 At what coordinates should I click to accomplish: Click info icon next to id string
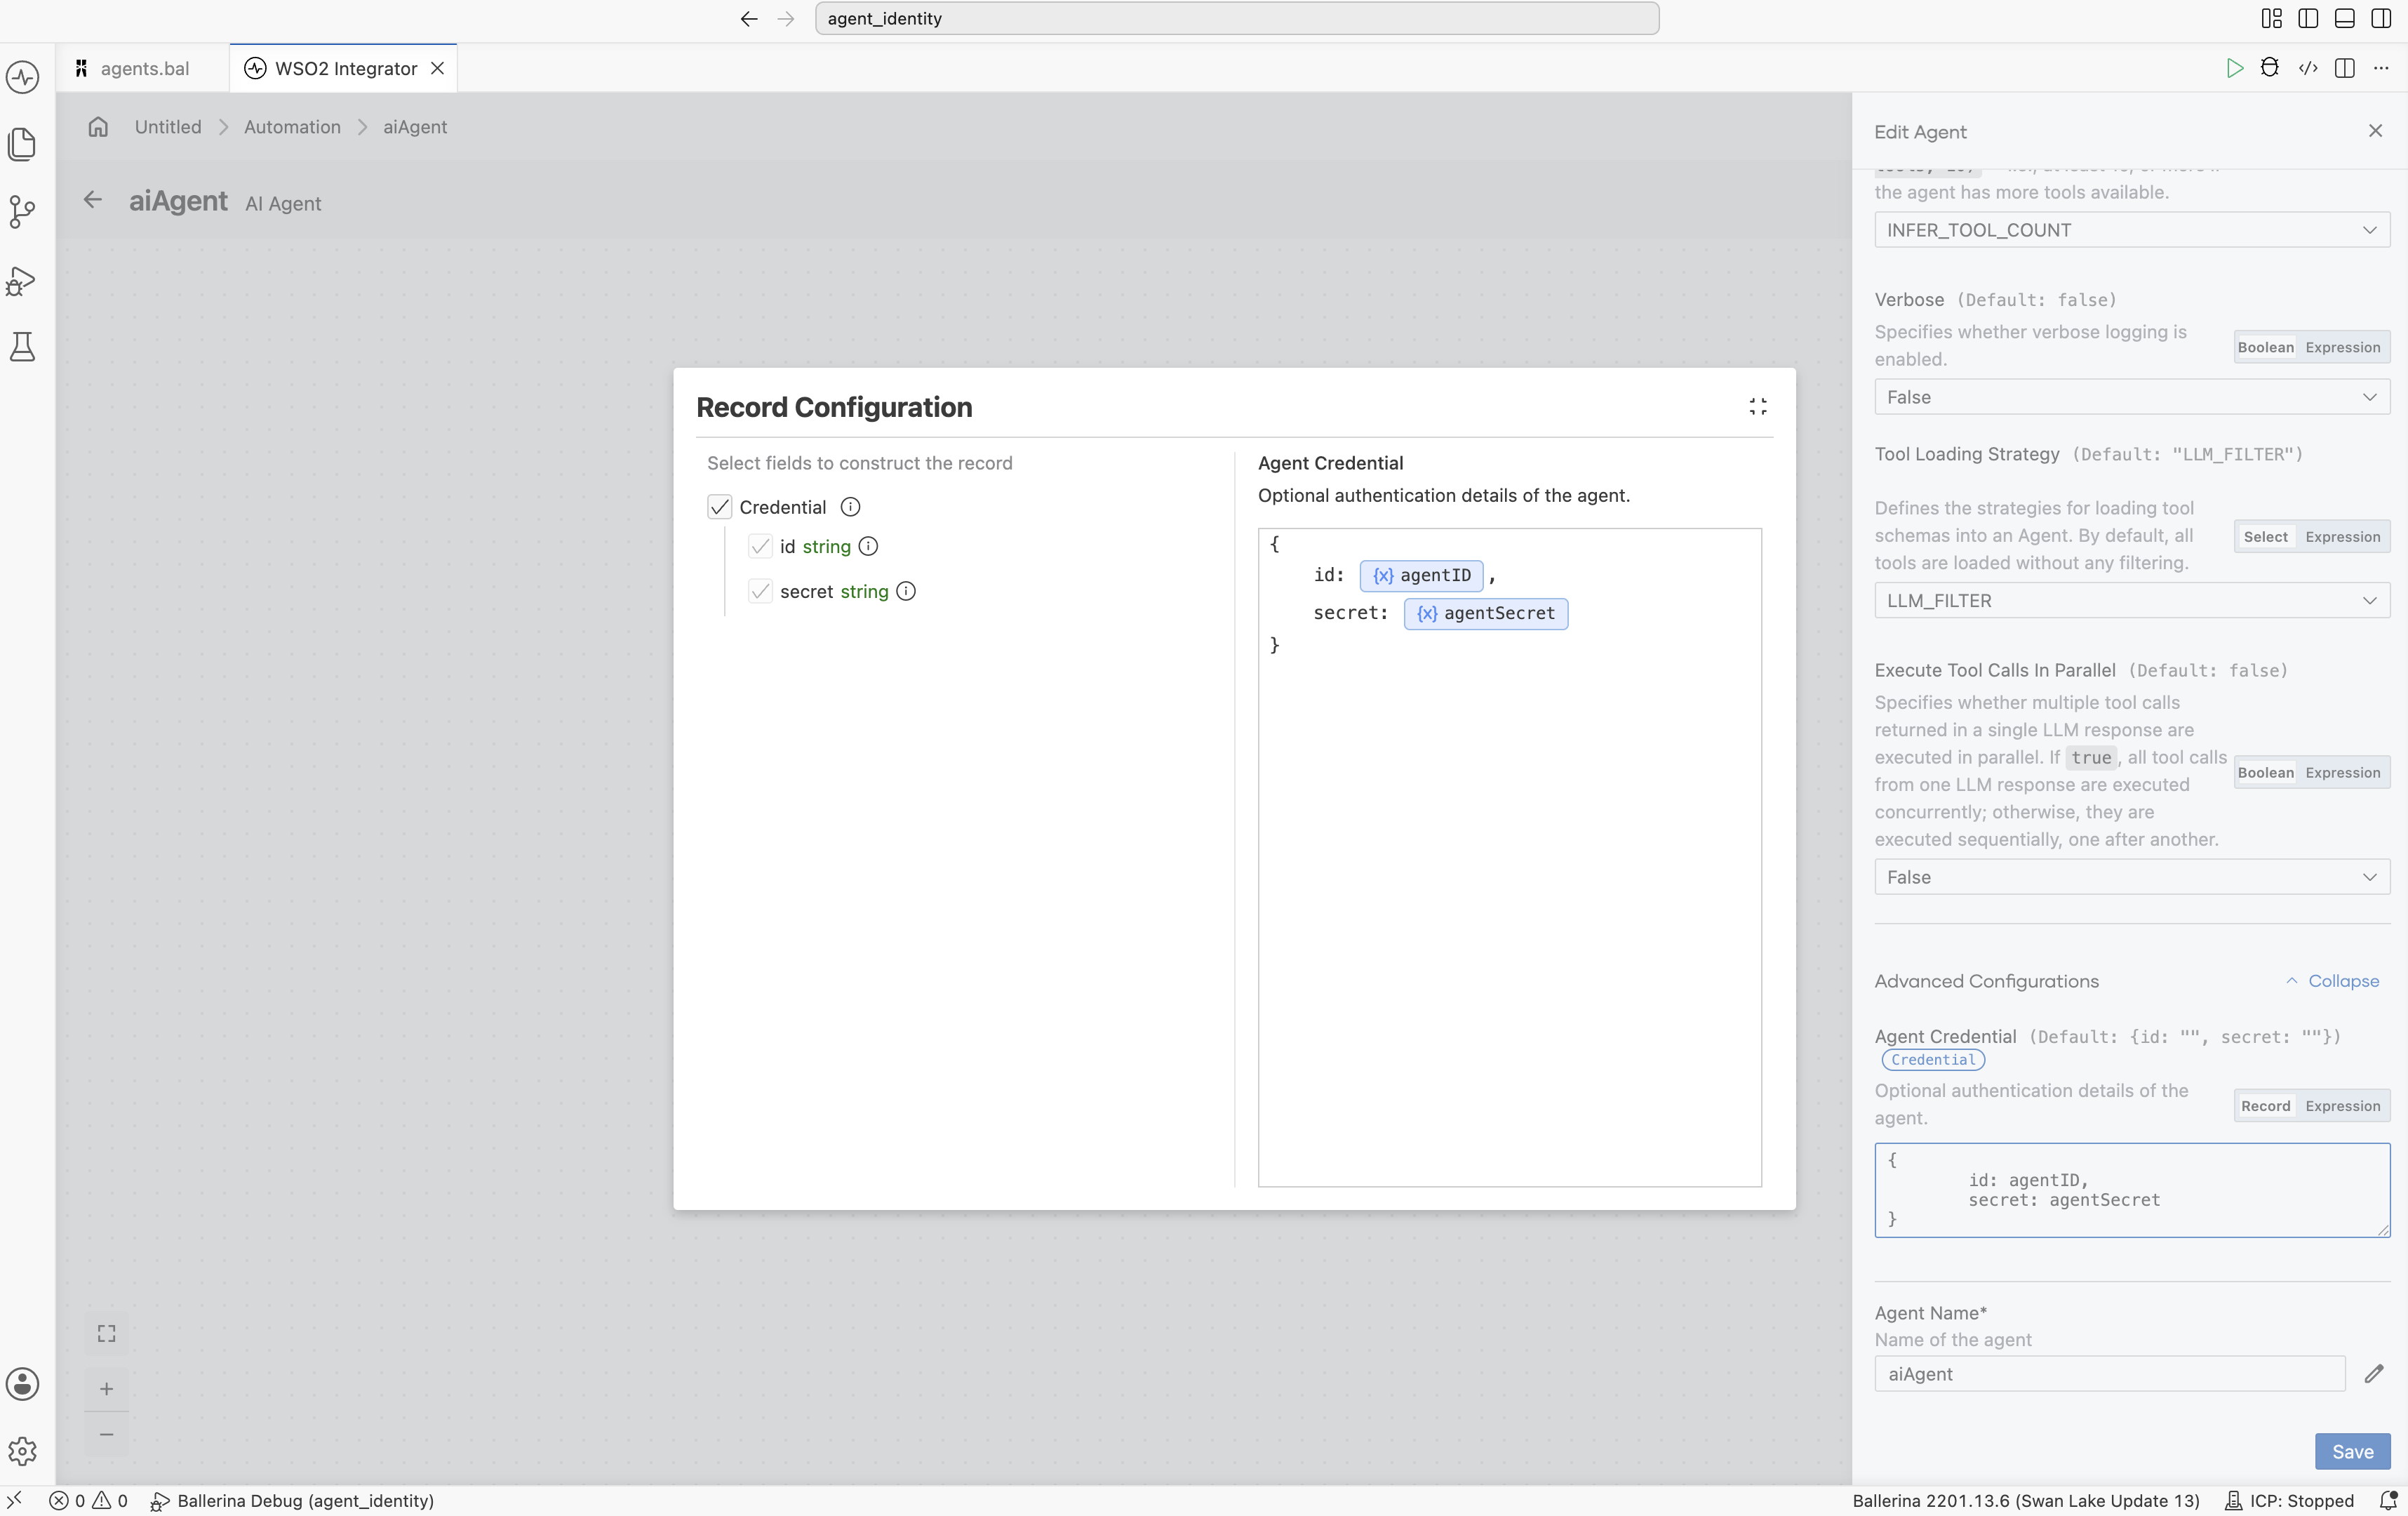tap(868, 546)
